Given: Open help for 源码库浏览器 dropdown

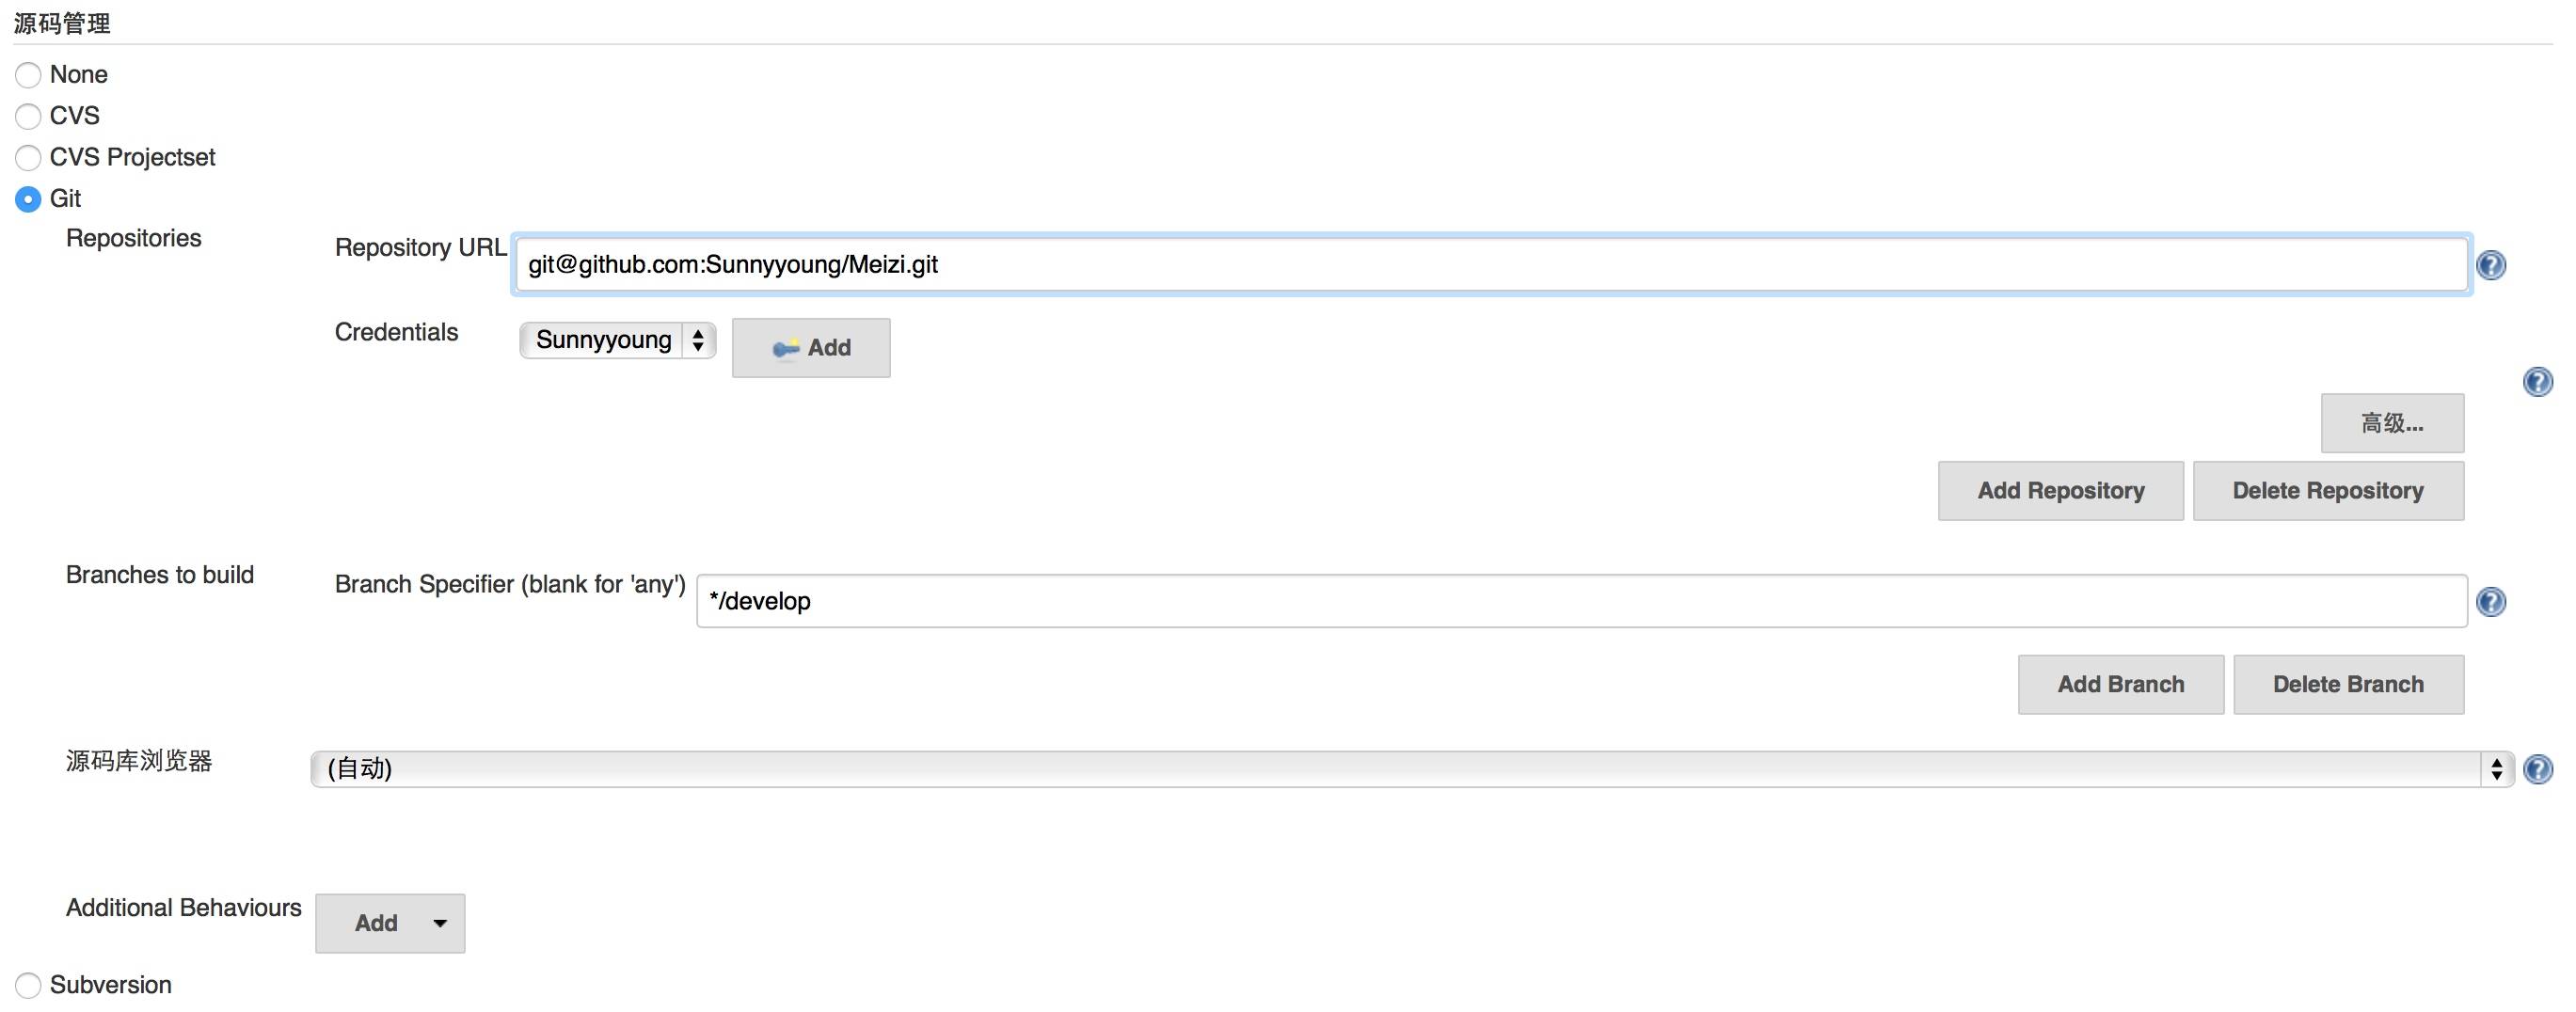Looking at the screenshot, I should coord(2537,769).
